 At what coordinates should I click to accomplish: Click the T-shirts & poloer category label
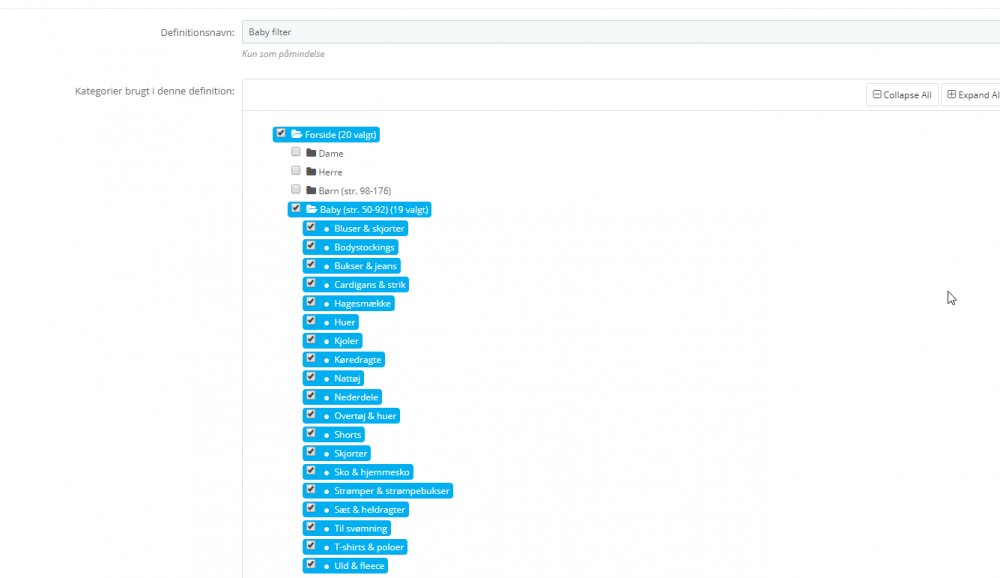pyautogui.click(x=369, y=547)
